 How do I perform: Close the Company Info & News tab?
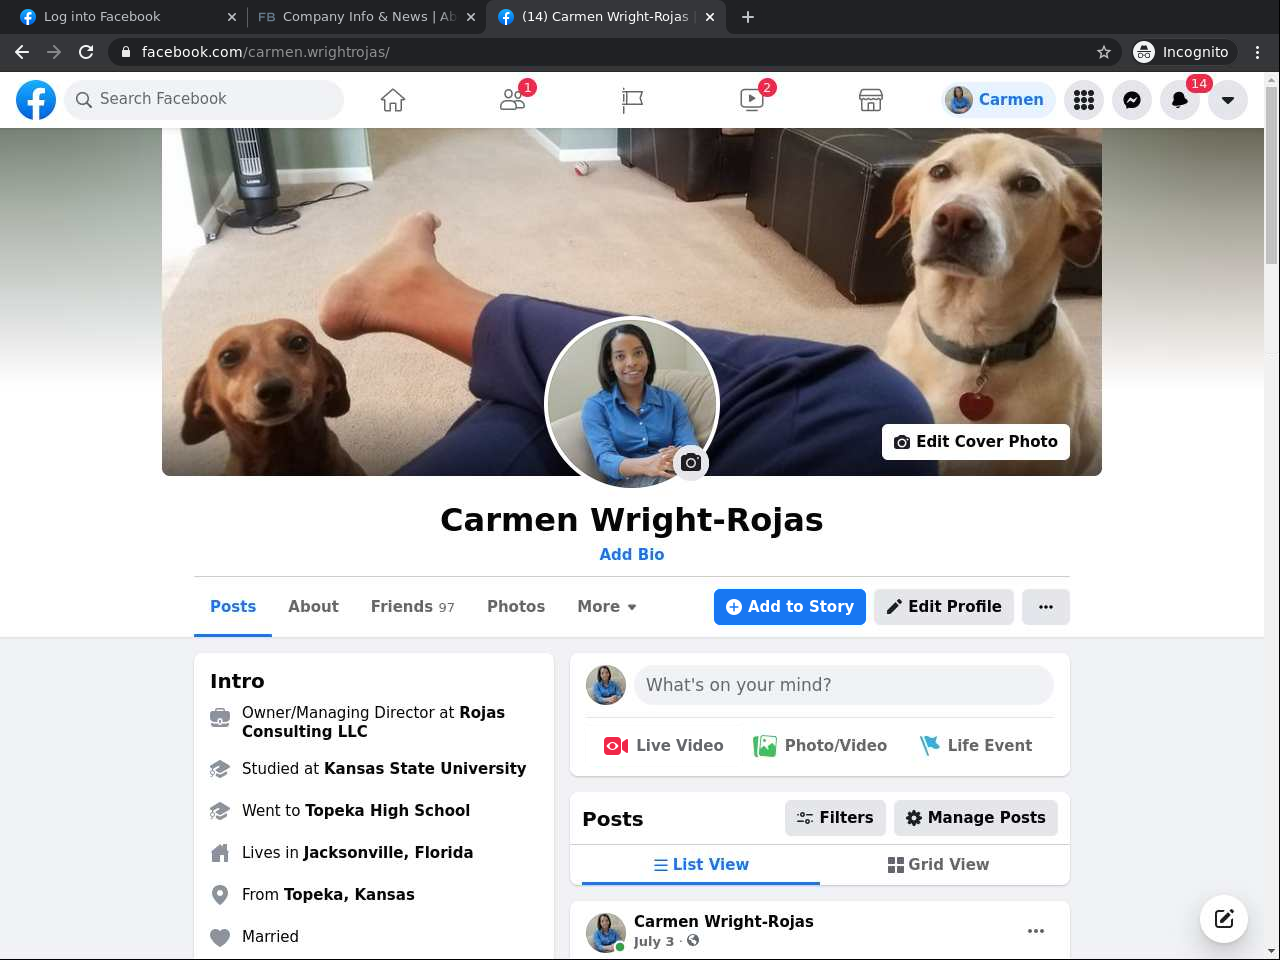click(471, 17)
